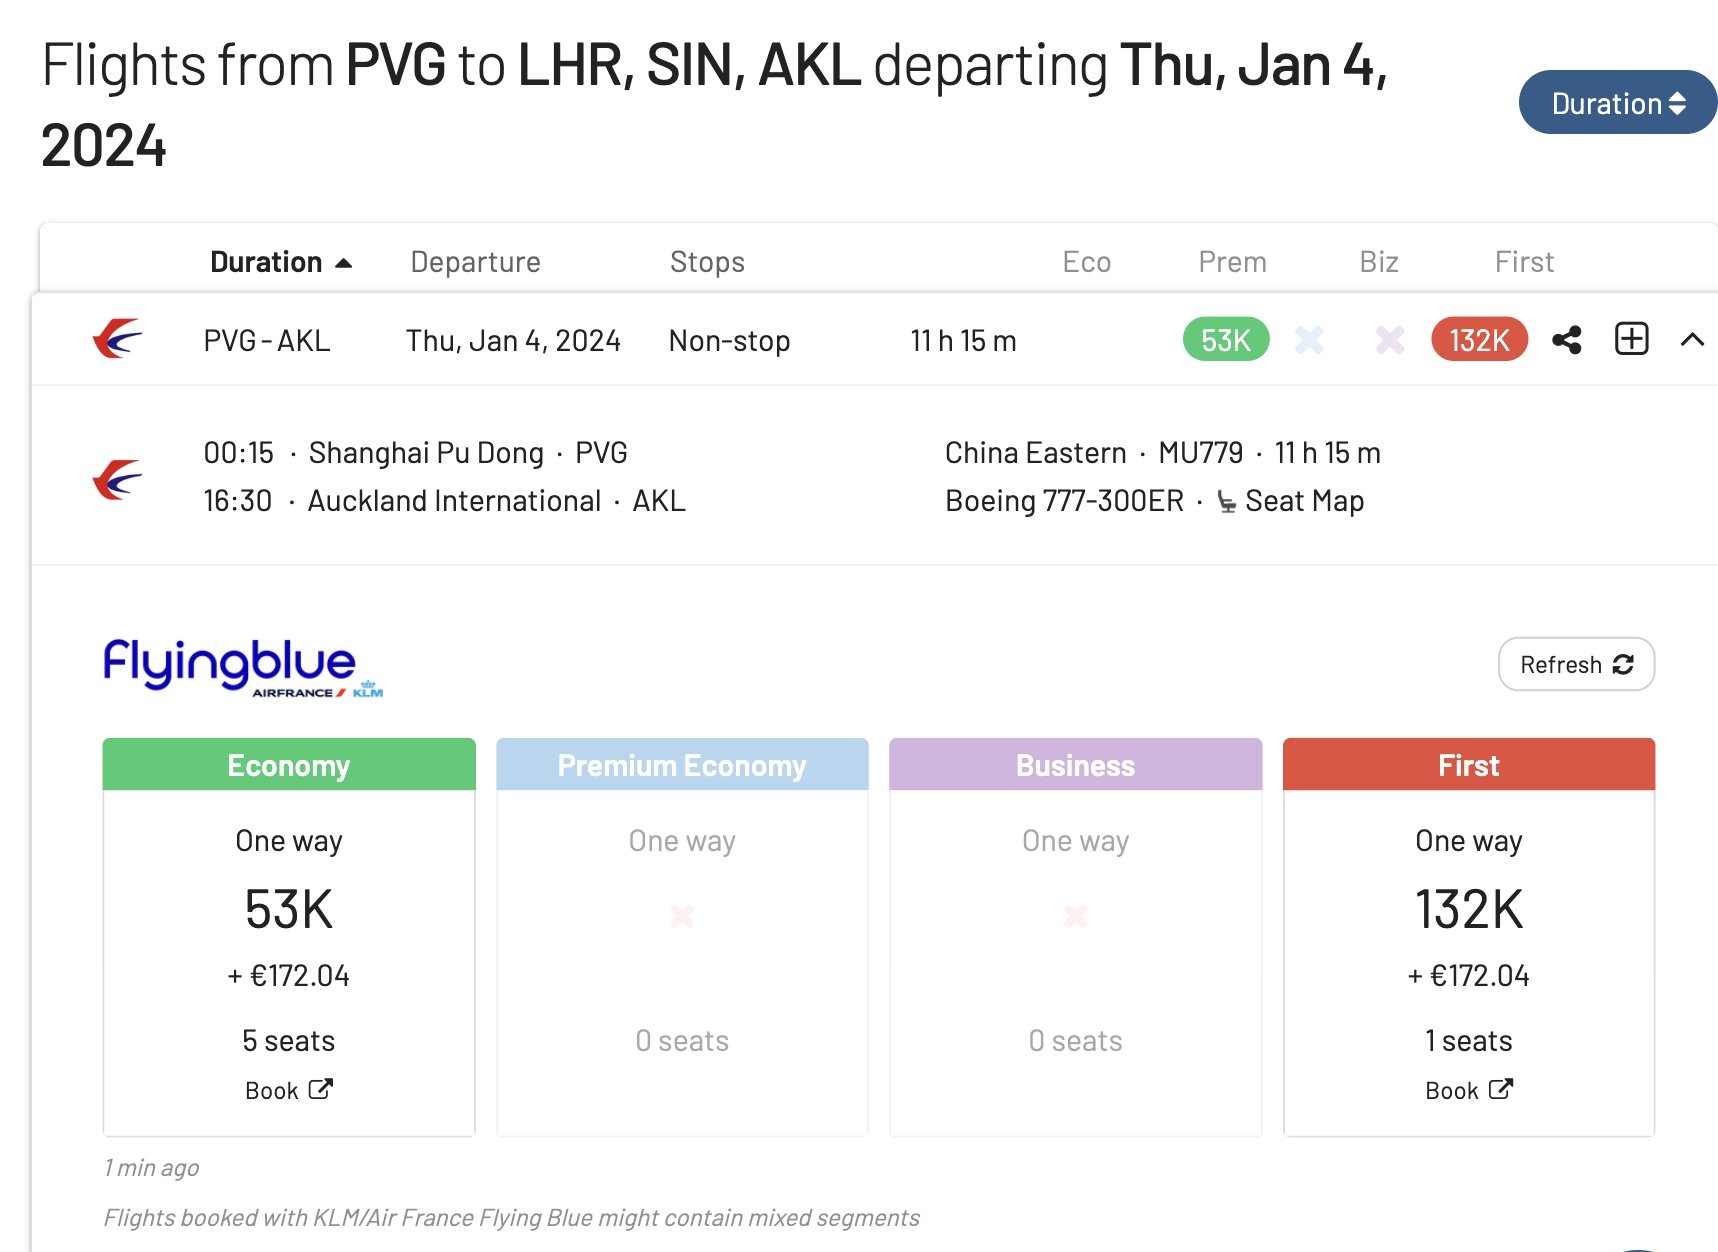The height and width of the screenshot is (1252, 1718).
Task: Click the China Eastern logo beside flight details
Action: [x=117, y=480]
